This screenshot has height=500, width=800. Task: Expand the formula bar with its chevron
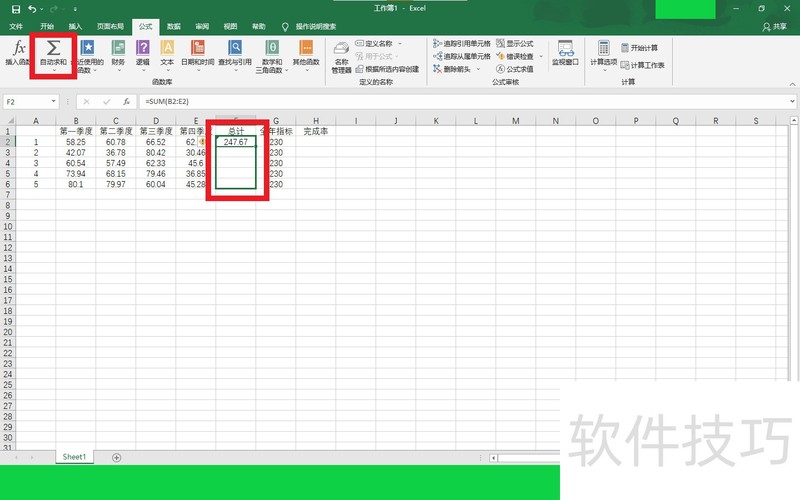(x=792, y=102)
